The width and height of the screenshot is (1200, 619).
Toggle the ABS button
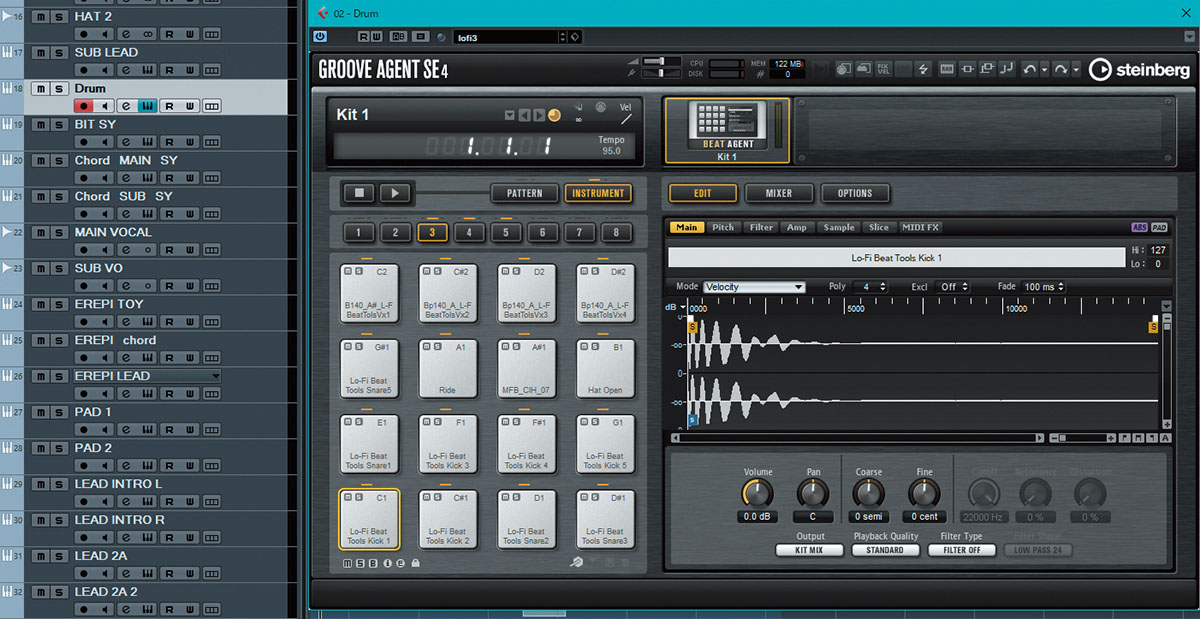pyautogui.click(x=1139, y=227)
